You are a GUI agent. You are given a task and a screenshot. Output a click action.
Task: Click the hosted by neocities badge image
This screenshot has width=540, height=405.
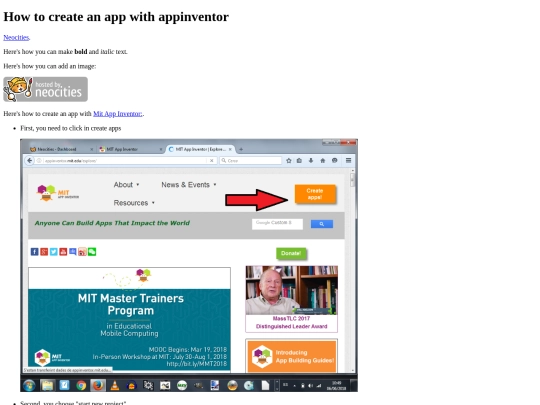click(45, 89)
